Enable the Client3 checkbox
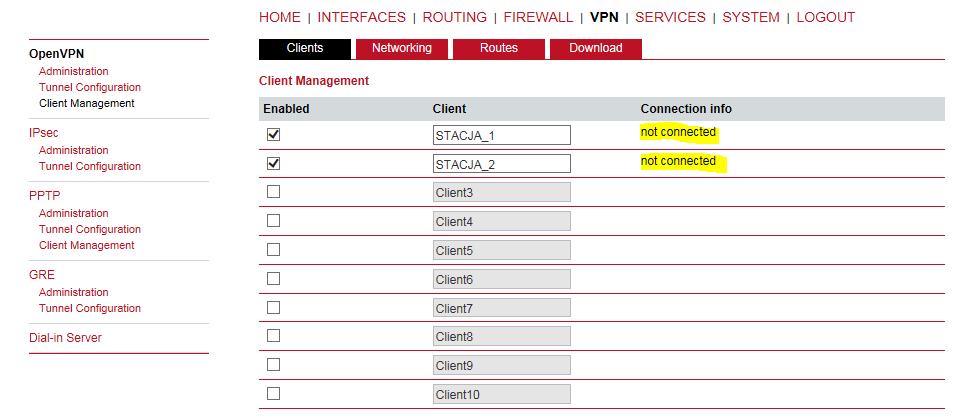 273,192
